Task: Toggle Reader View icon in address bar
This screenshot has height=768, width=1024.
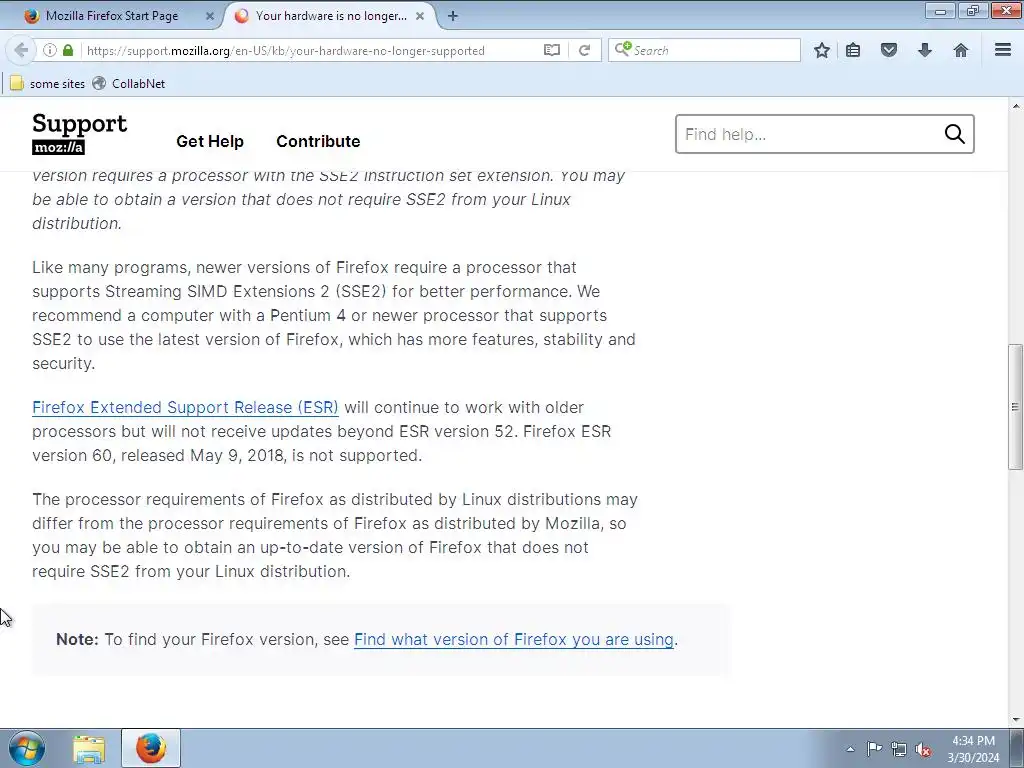Action: pyautogui.click(x=552, y=50)
